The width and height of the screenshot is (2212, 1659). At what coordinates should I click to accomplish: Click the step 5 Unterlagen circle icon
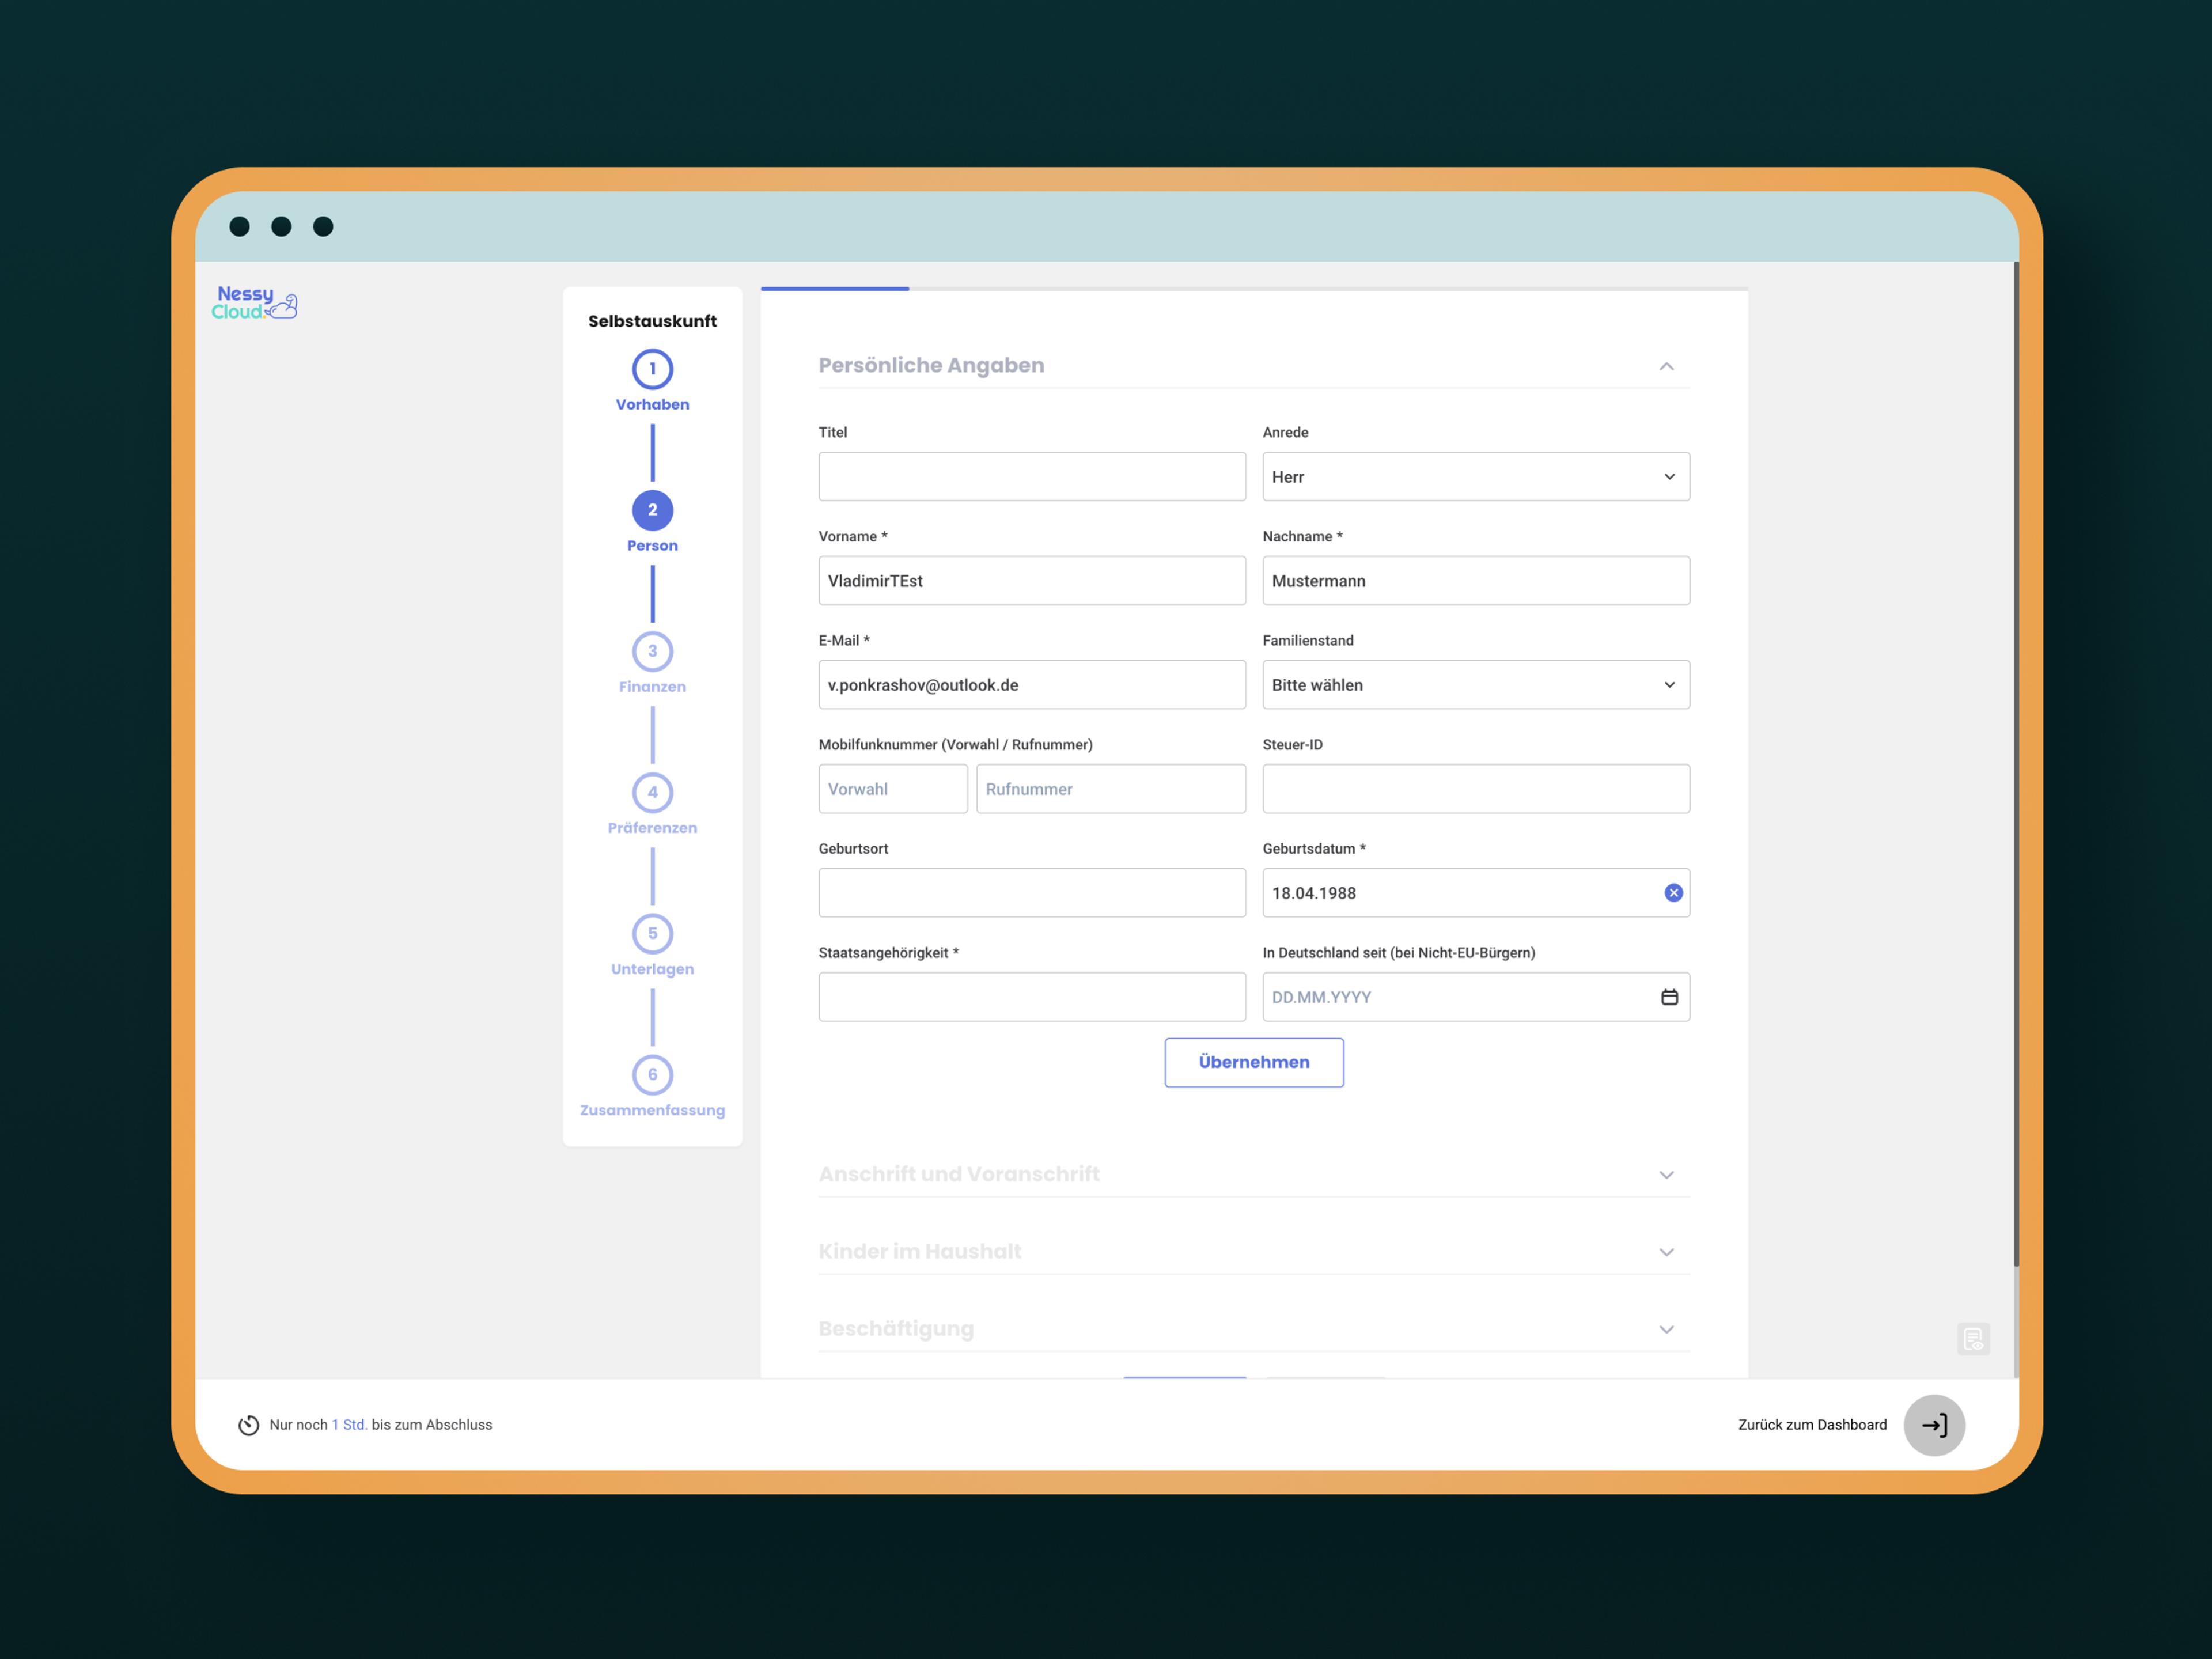(652, 932)
